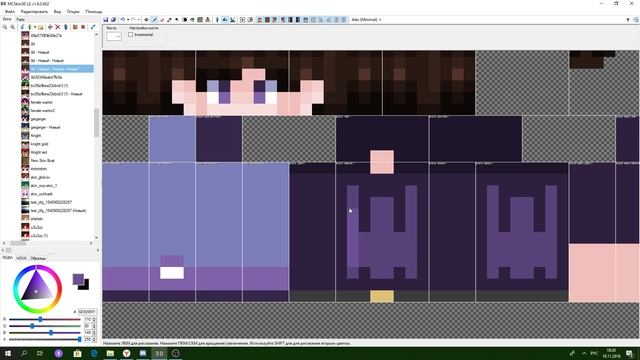The height and width of the screenshot is (360, 640).
Task: Click the blue B channel slider
Action: [x=45, y=332]
